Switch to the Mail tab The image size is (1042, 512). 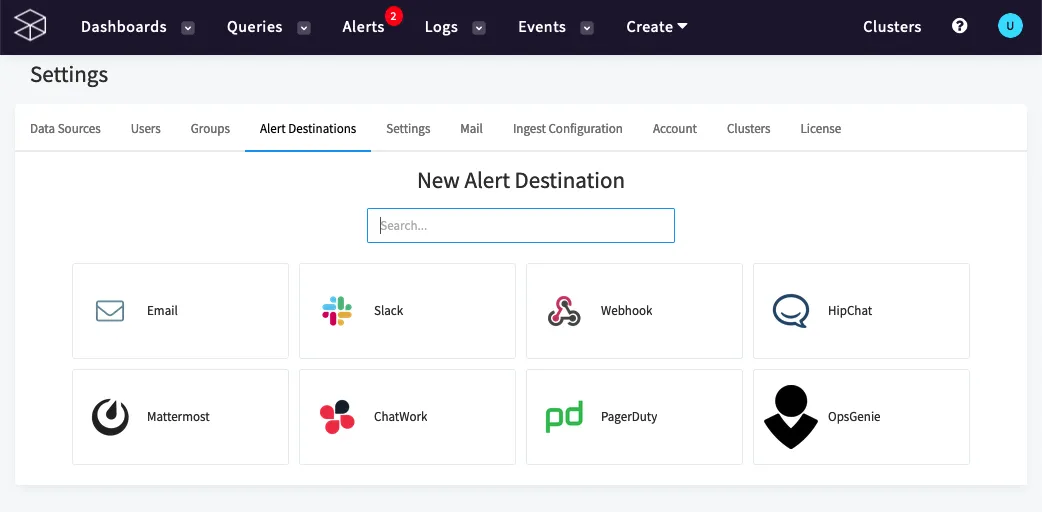click(471, 128)
